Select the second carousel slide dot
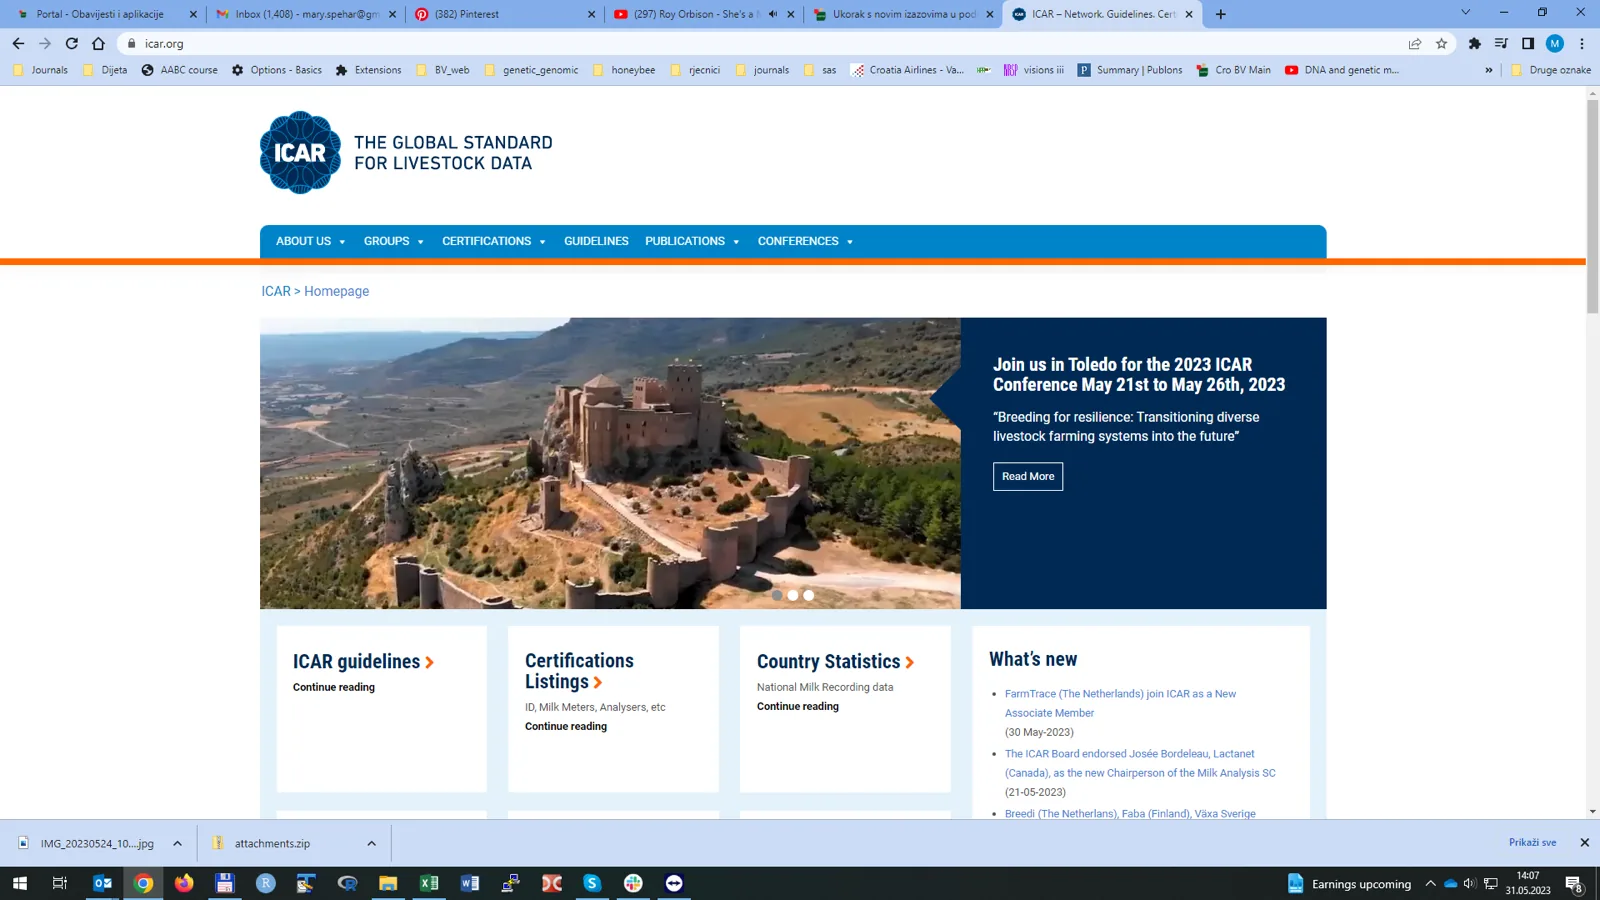Screen dimensions: 1600x900 click(793, 595)
